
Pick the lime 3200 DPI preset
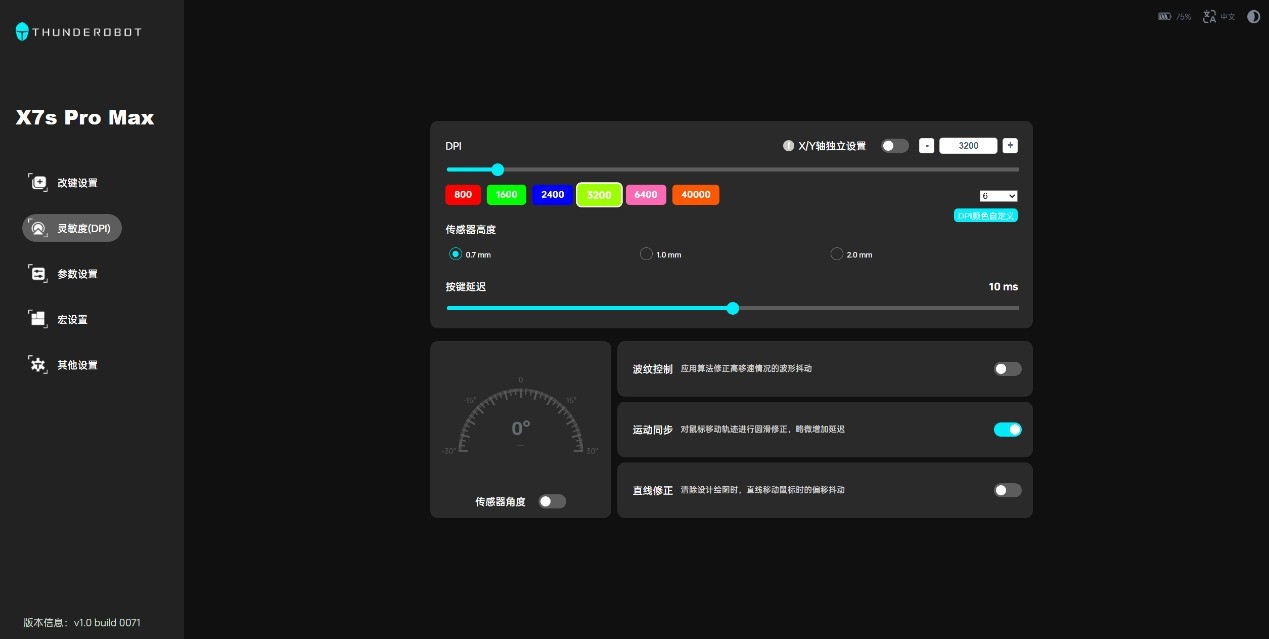pos(599,195)
